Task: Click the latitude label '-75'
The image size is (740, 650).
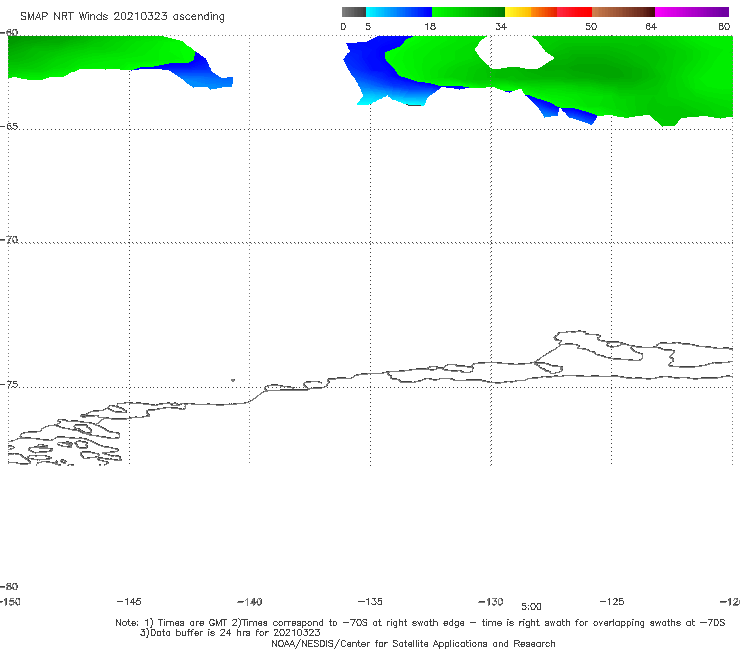Action: tap(9, 384)
